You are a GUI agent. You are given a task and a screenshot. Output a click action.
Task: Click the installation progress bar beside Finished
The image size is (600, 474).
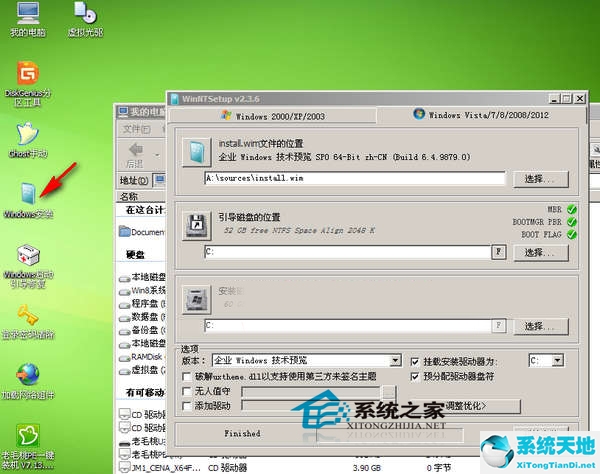coord(390,435)
